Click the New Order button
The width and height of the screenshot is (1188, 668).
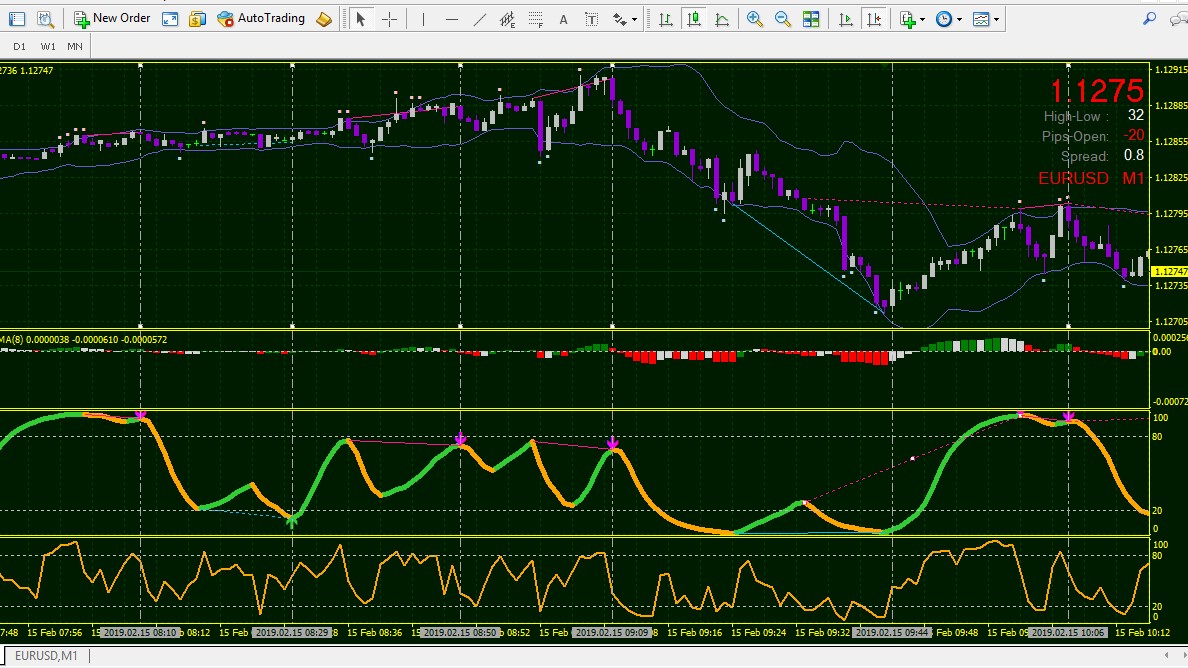[112, 19]
